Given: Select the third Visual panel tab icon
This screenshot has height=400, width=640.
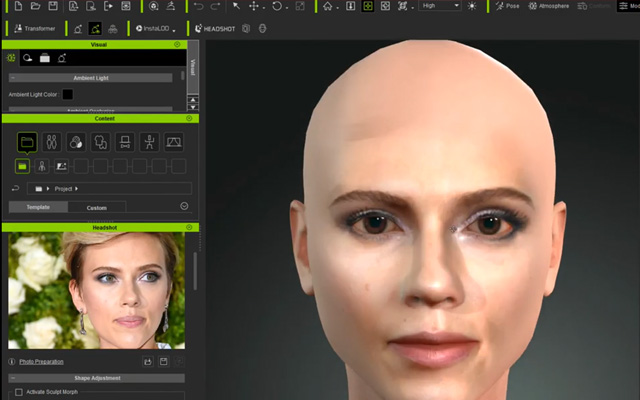Looking at the screenshot, I should (45, 58).
